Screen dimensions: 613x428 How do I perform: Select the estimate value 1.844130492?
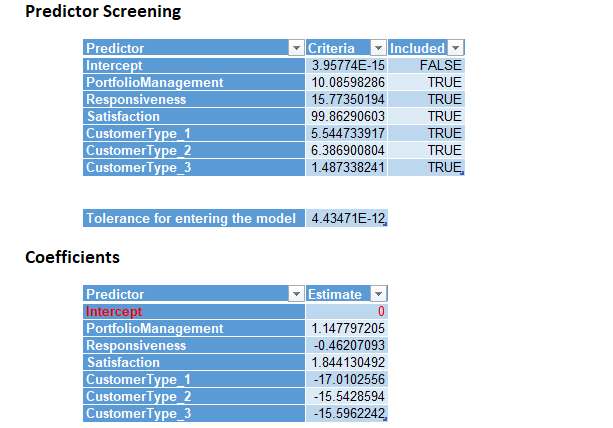[x=346, y=362]
